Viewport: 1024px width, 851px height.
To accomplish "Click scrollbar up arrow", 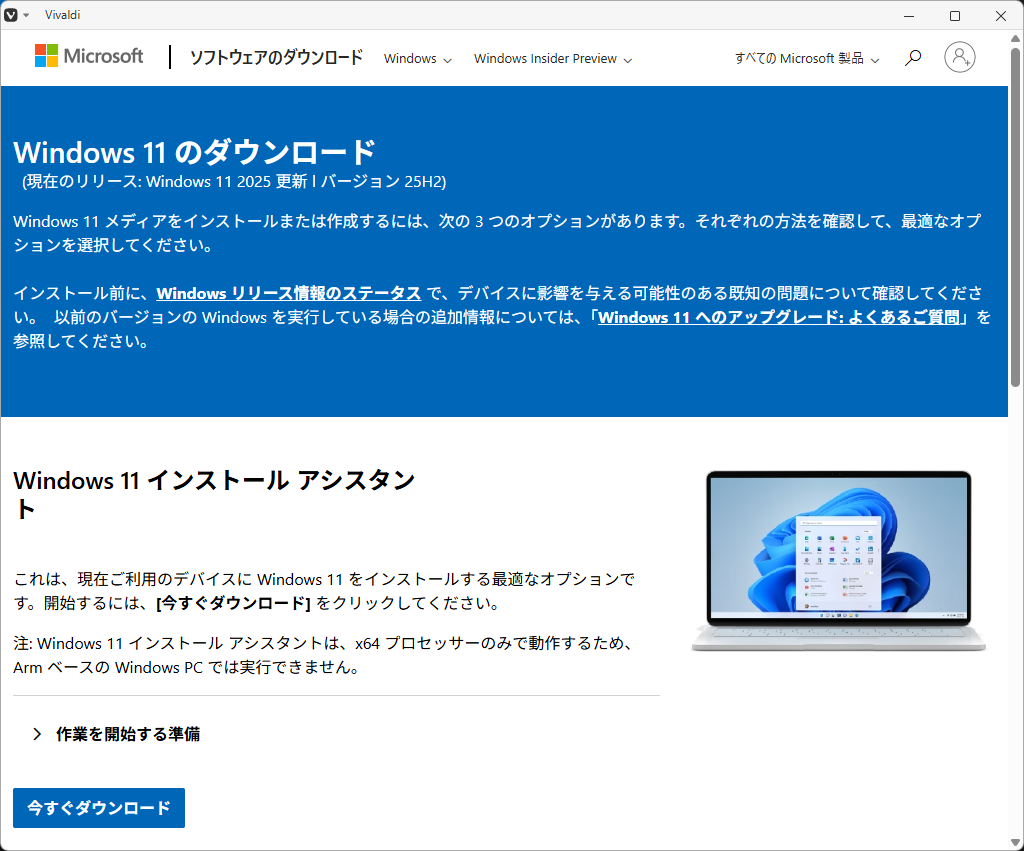I will [1016, 38].
